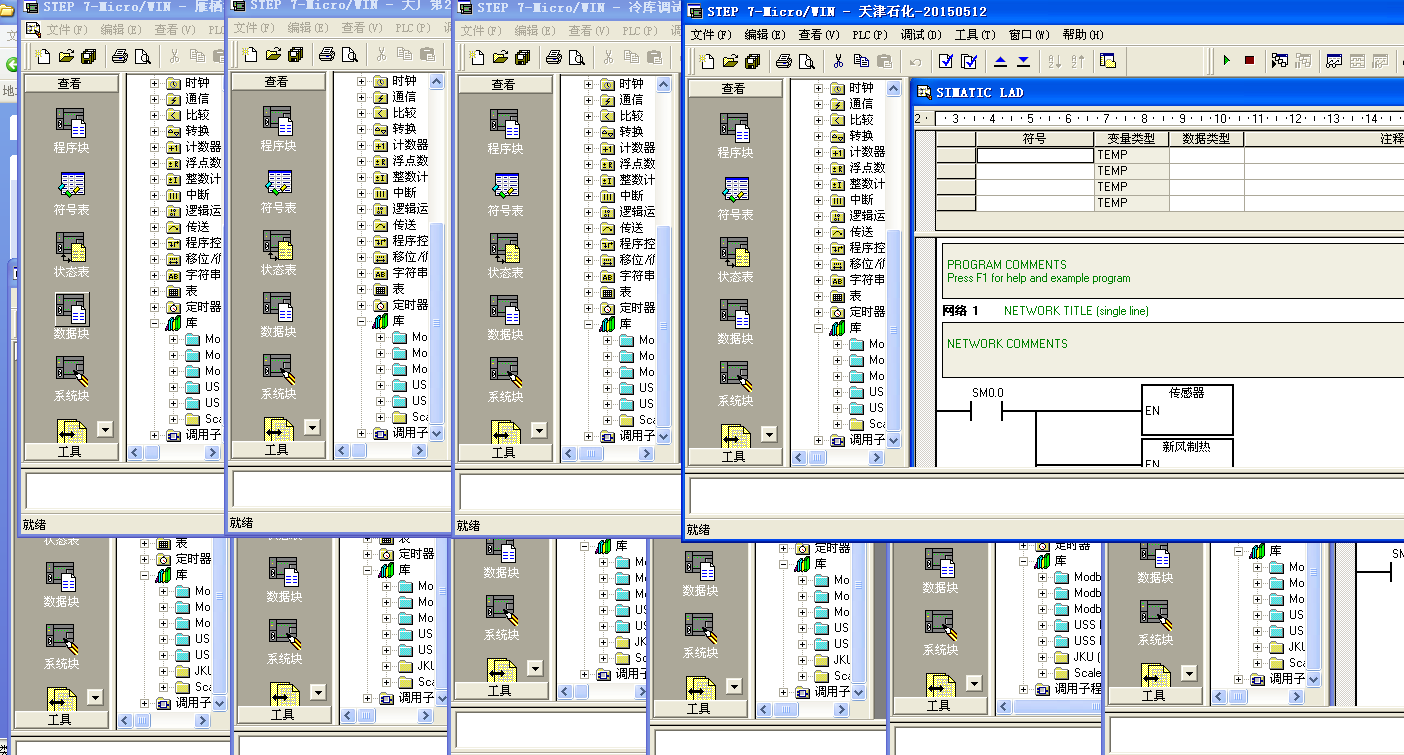
Task: Open 状态表 in 天津石化 navigation bar
Action: pos(735,260)
